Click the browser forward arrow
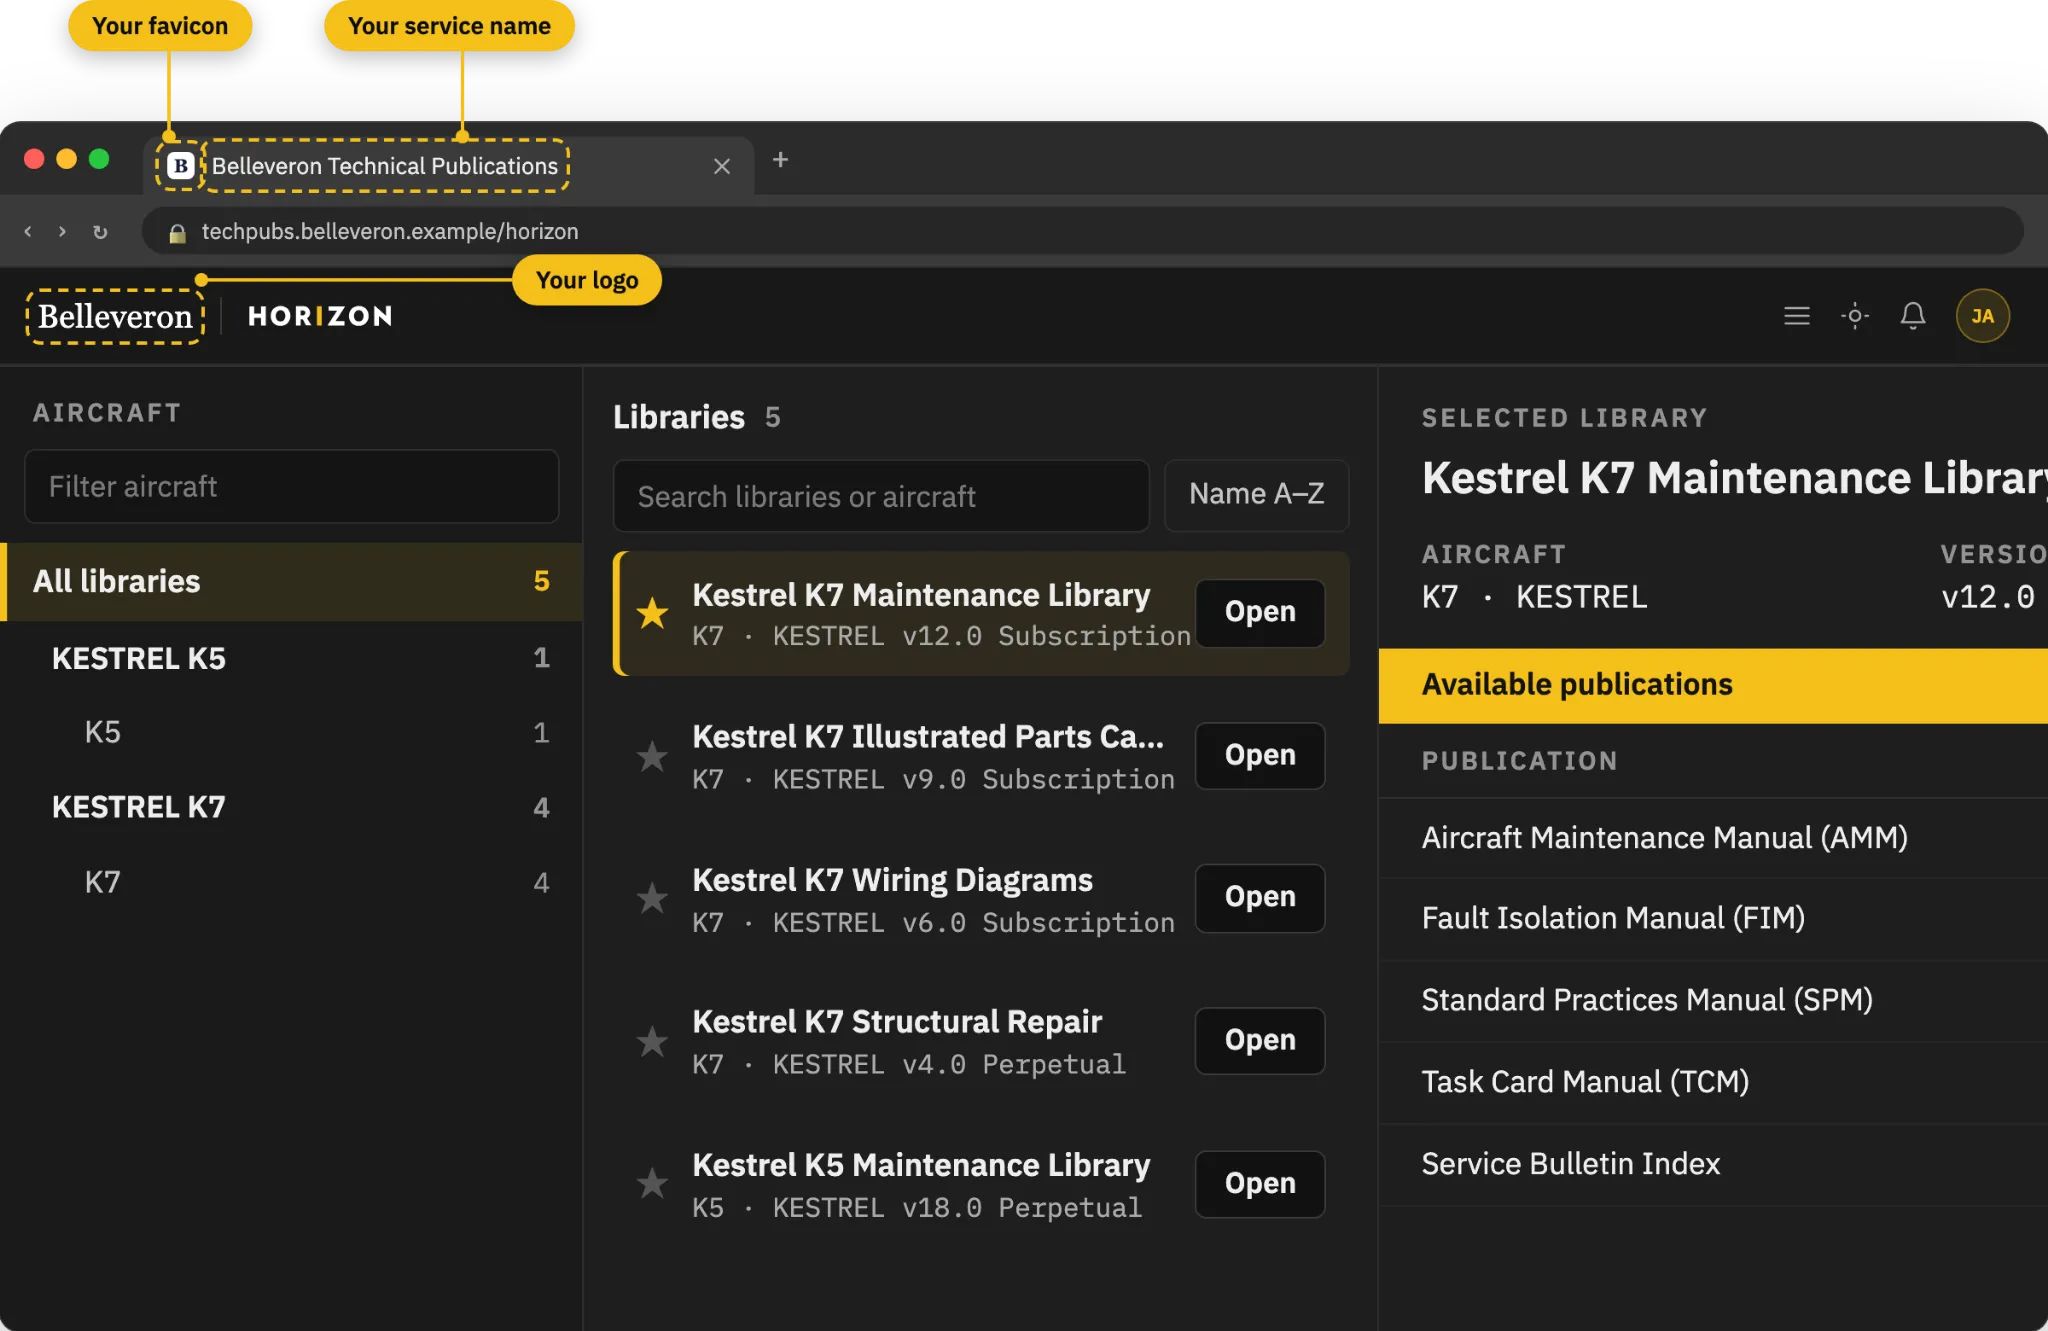The height and width of the screenshot is (1331, 2048). (62, 231)
